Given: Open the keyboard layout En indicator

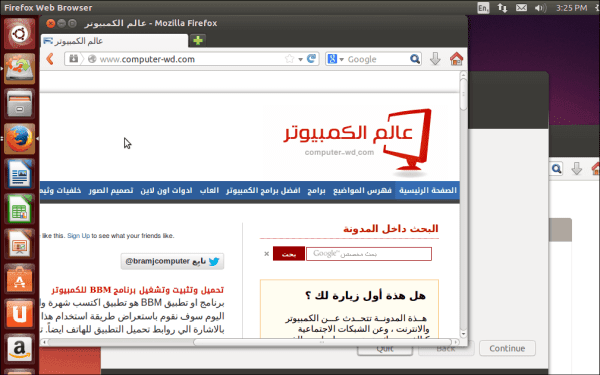Looking at the screenshot, I should pyautogui.click(x=483, y=8).
